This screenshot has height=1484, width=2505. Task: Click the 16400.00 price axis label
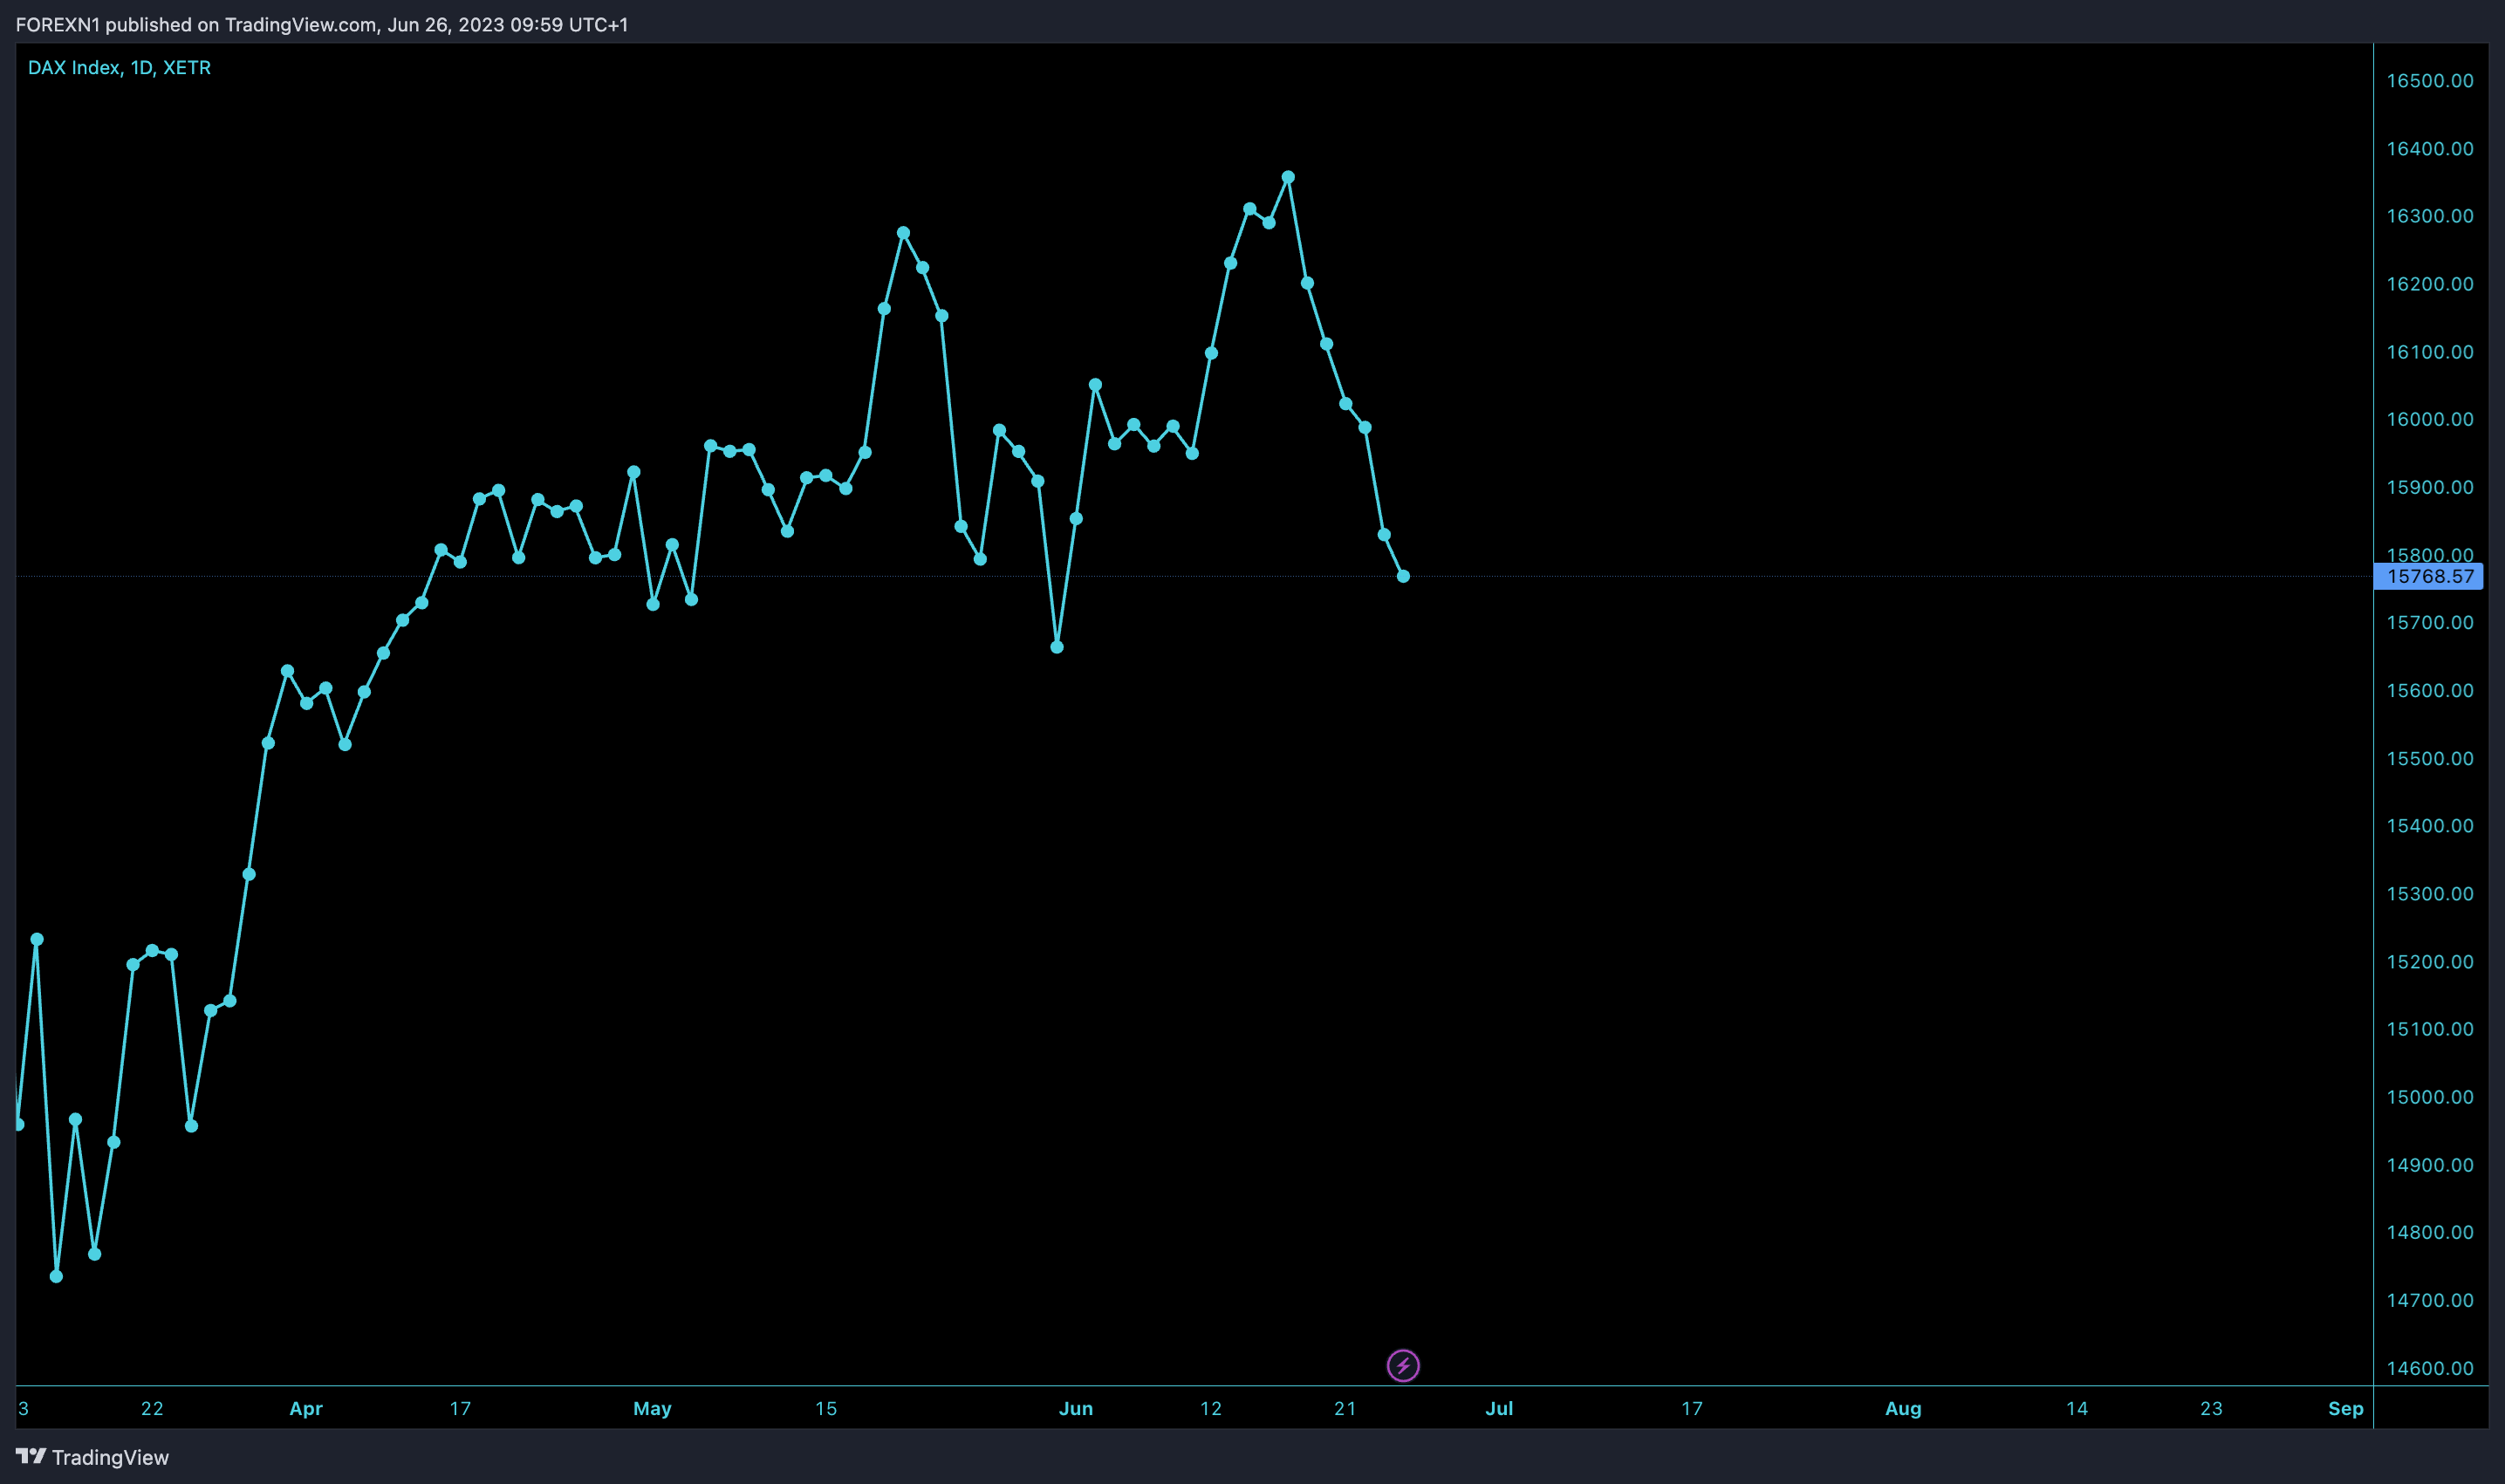coord(2430,149)
